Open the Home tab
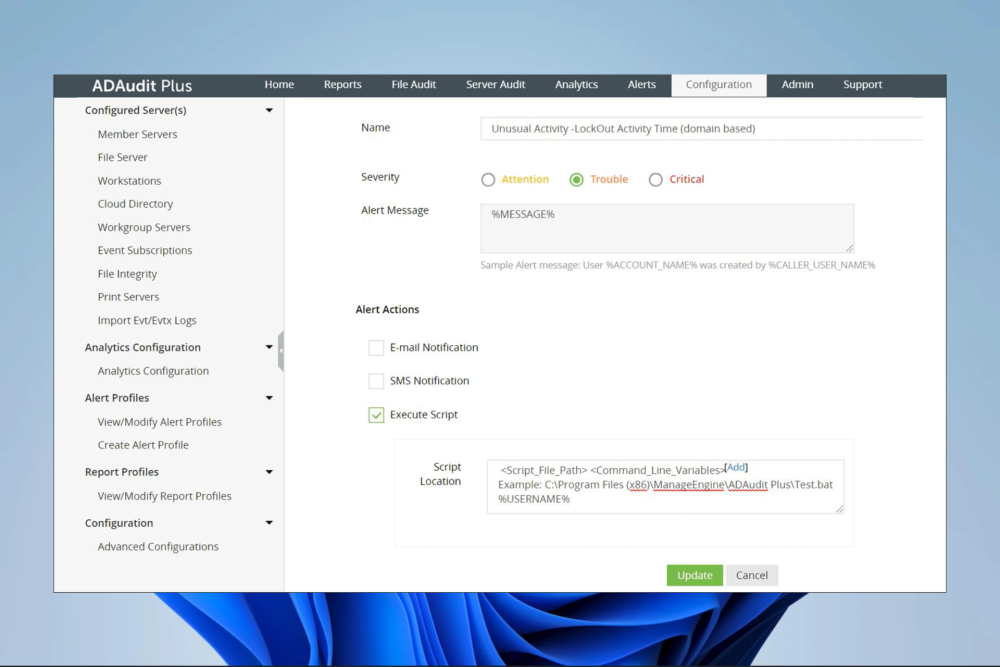The width and height of the screenshot is (1000, 667). 279,84
